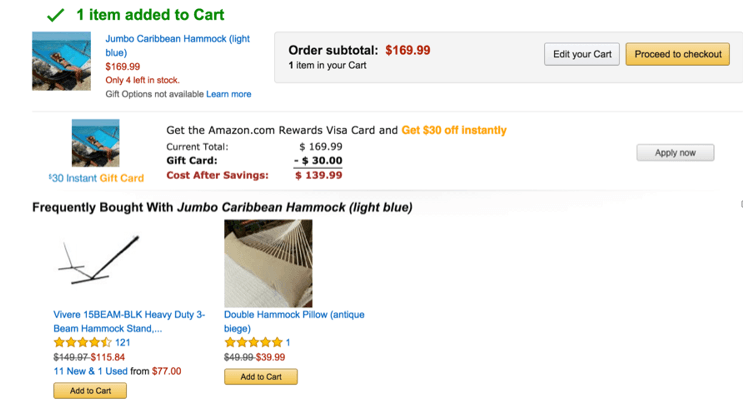Click Learn more about gift options

pyautogui.click(x=228, y=94)
